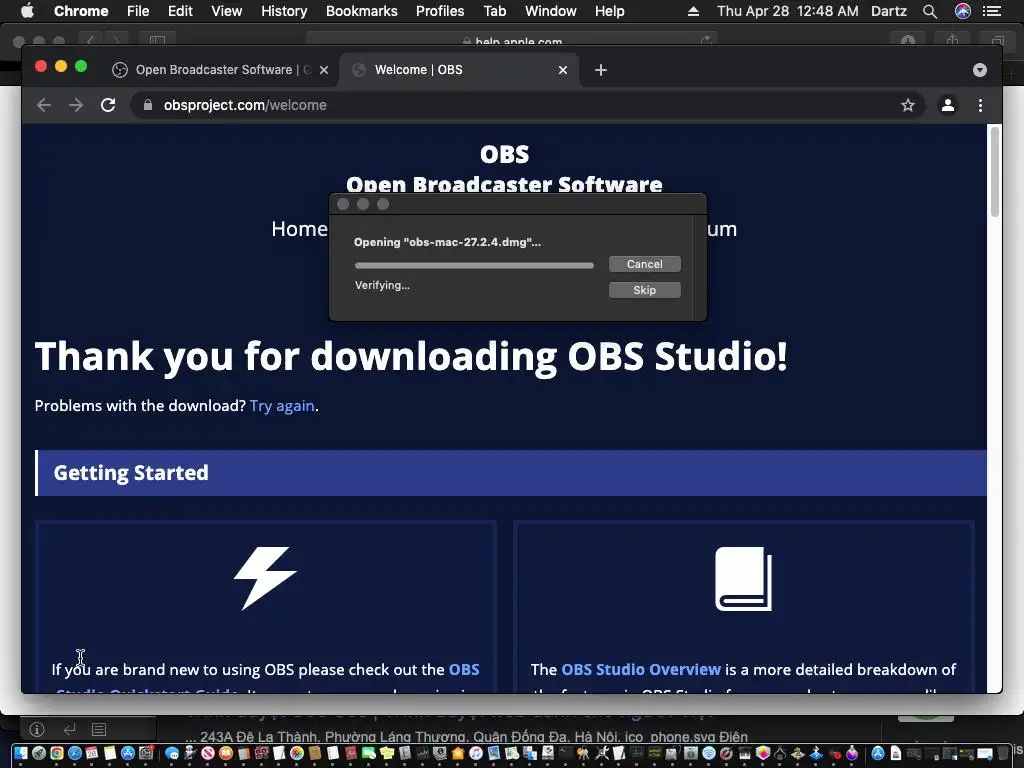
Task: Click the Chrome page vertical scrollbar
Action: [995, 172]
